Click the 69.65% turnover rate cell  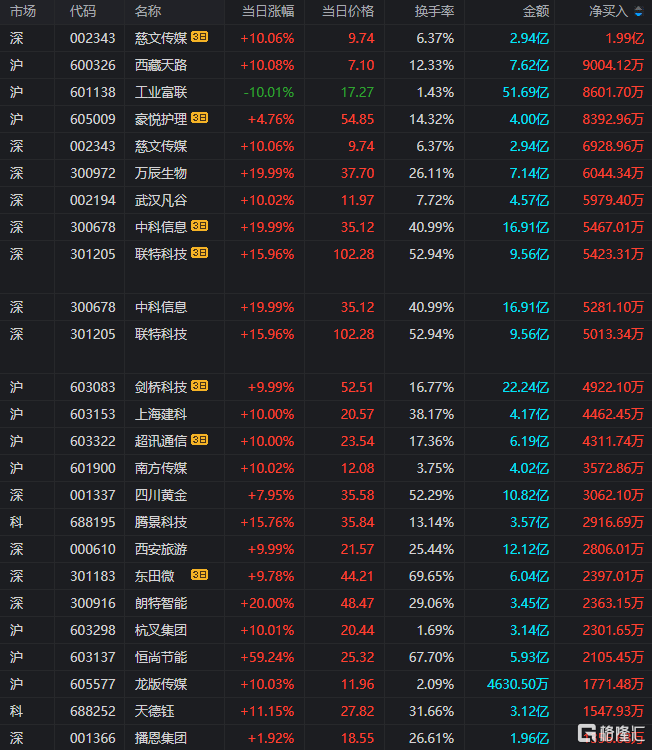click(431, 576)
